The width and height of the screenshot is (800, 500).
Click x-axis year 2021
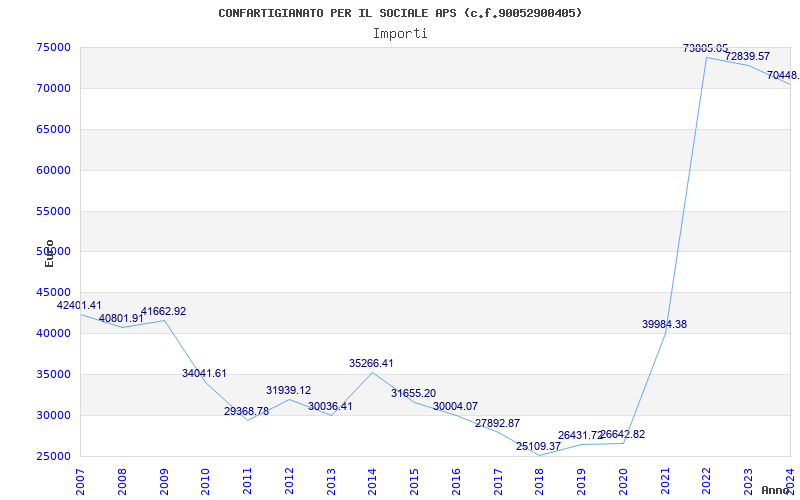pyautogui.click(x=665, y=482)
